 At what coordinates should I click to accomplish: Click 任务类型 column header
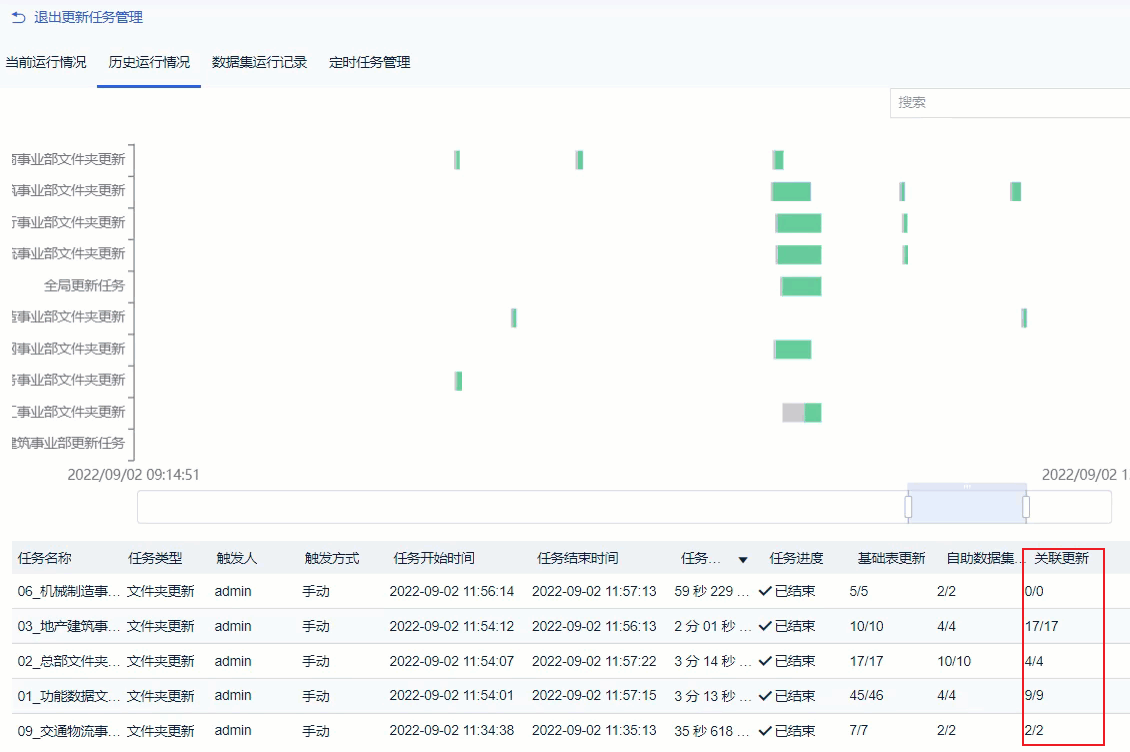(155, 558)
